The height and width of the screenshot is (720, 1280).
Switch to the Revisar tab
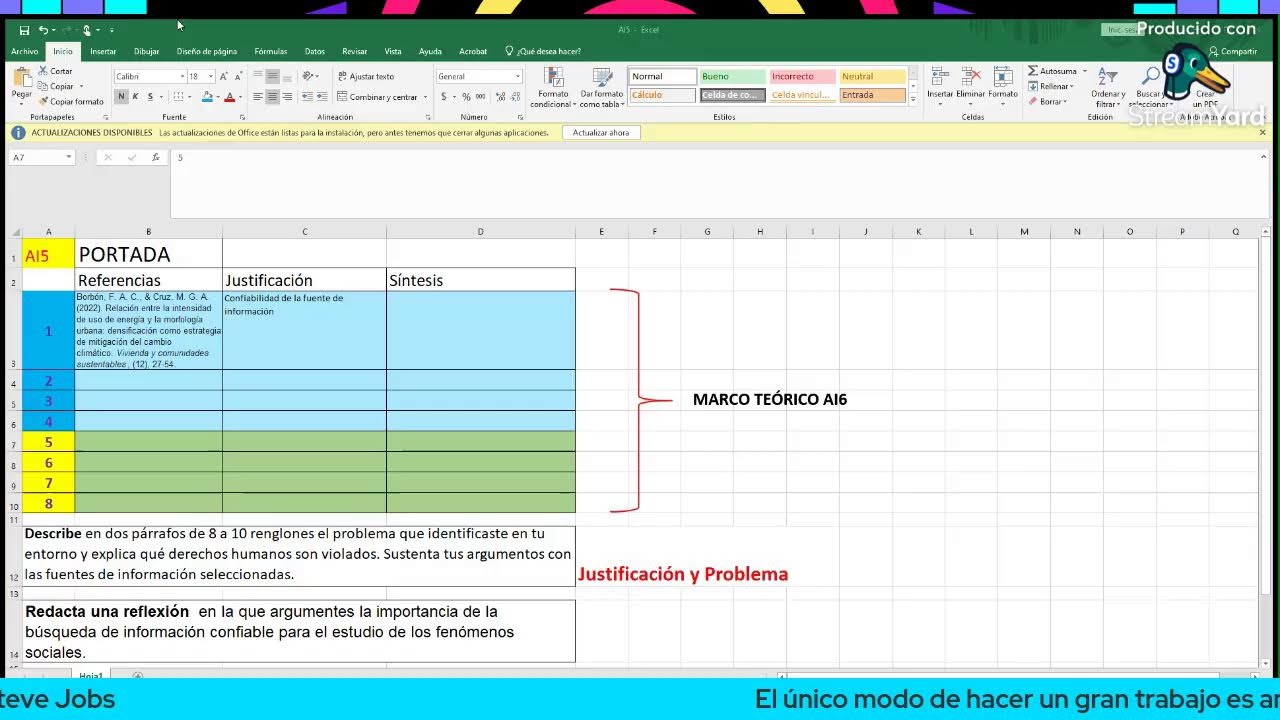tap(355, 51)
